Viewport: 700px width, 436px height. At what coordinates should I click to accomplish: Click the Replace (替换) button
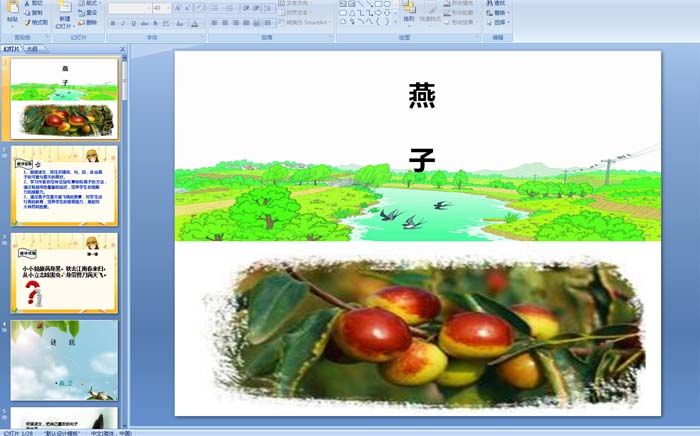click(x=500, y=12)
